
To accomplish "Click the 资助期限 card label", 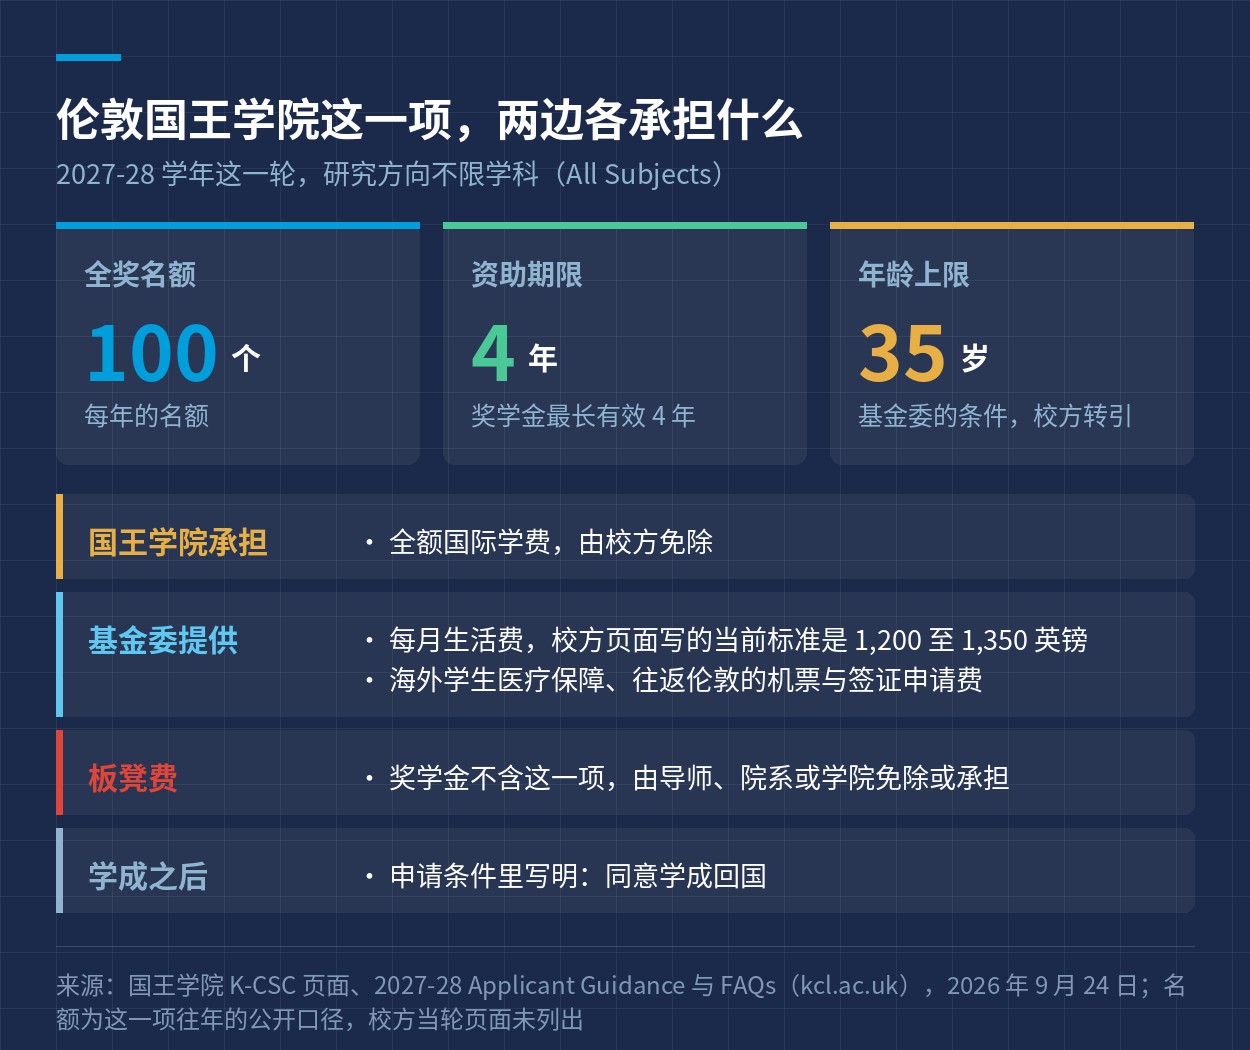I will point(527,274).
